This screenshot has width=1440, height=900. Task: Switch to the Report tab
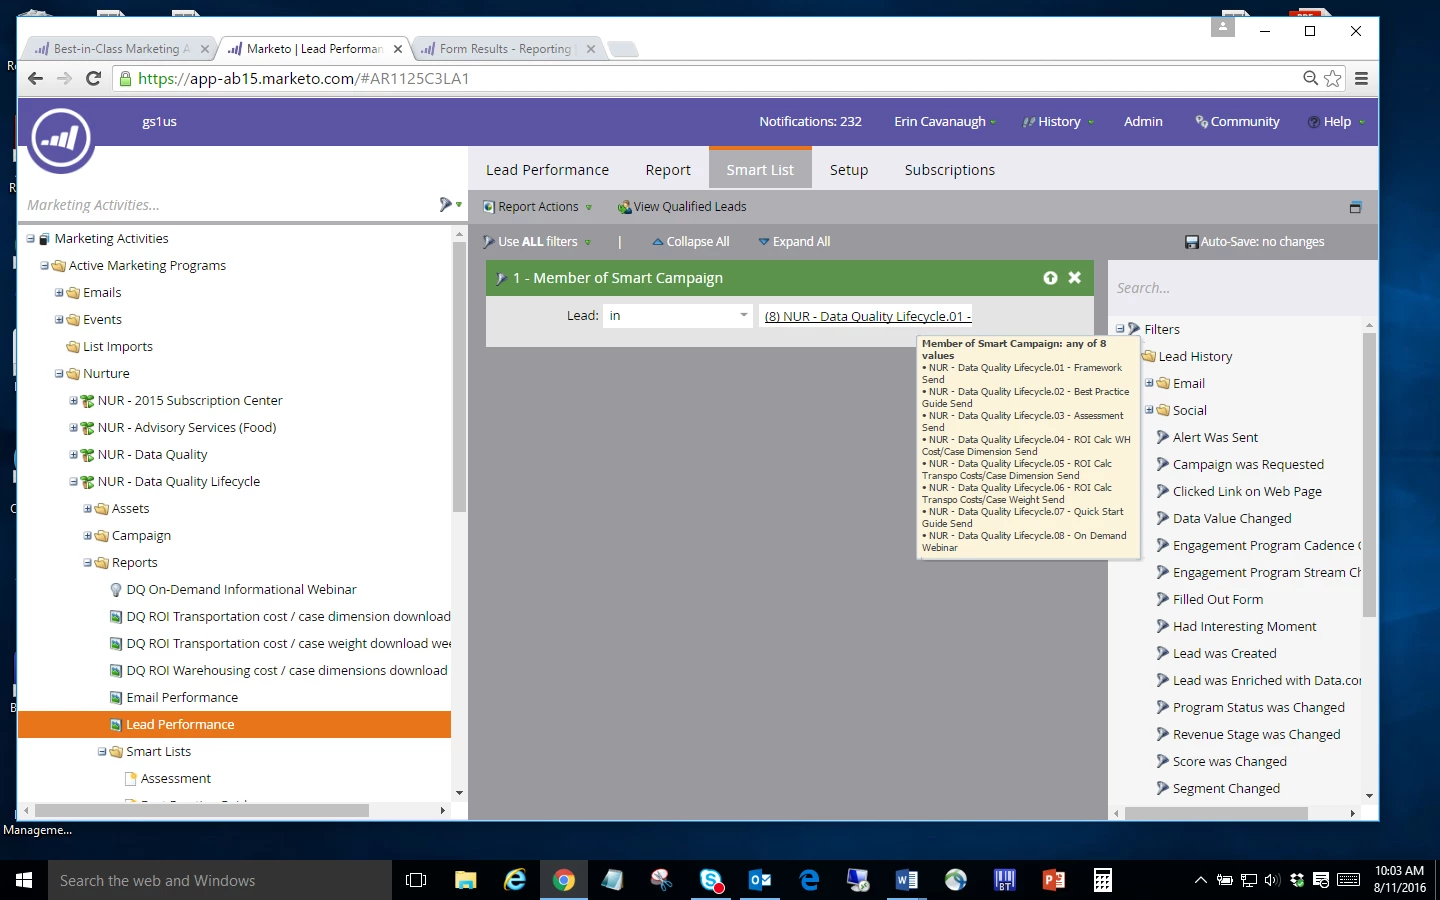(x=668, y=170)
